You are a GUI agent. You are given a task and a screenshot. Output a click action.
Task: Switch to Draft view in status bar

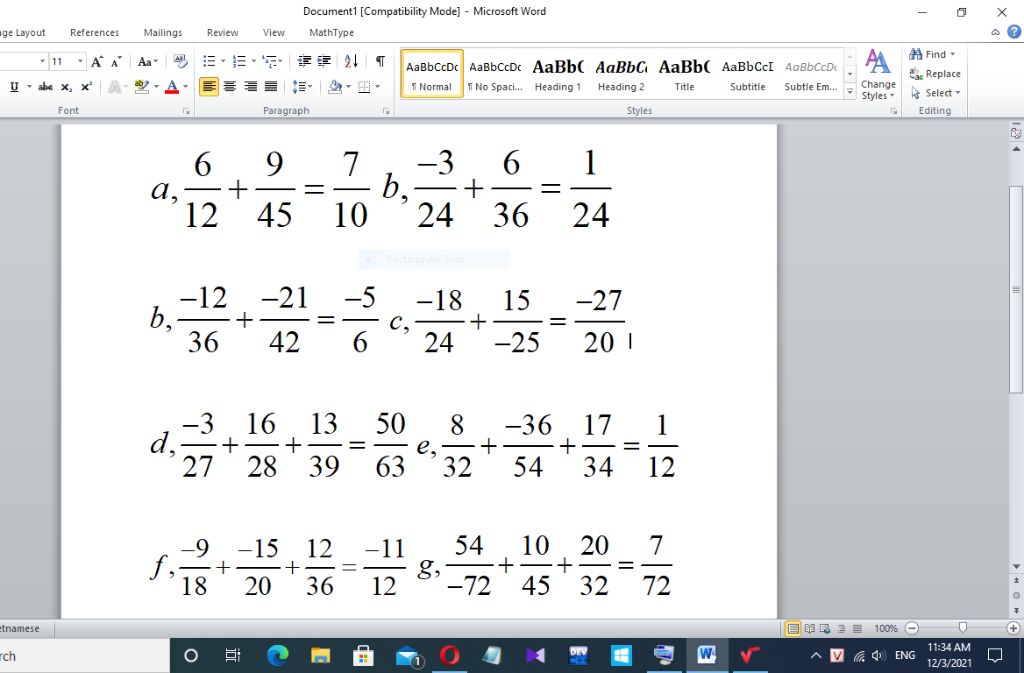[857, 629]
